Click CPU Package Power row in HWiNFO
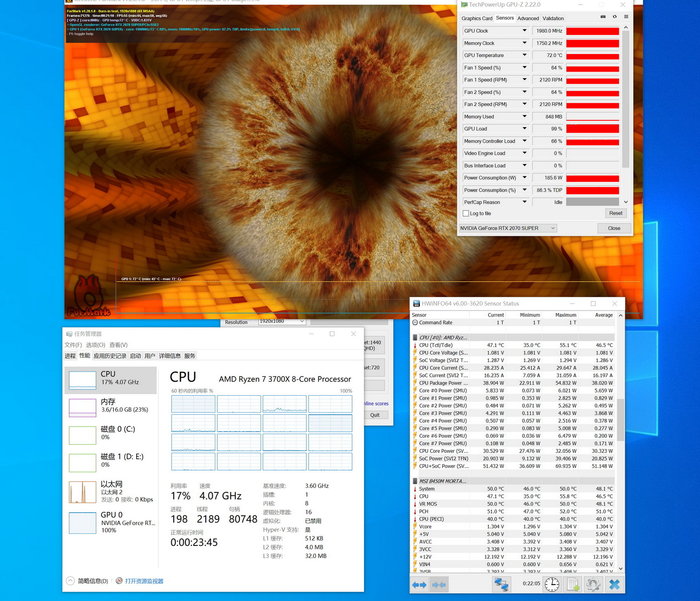This screenshot has width=700, height=601. click(513, 383)
